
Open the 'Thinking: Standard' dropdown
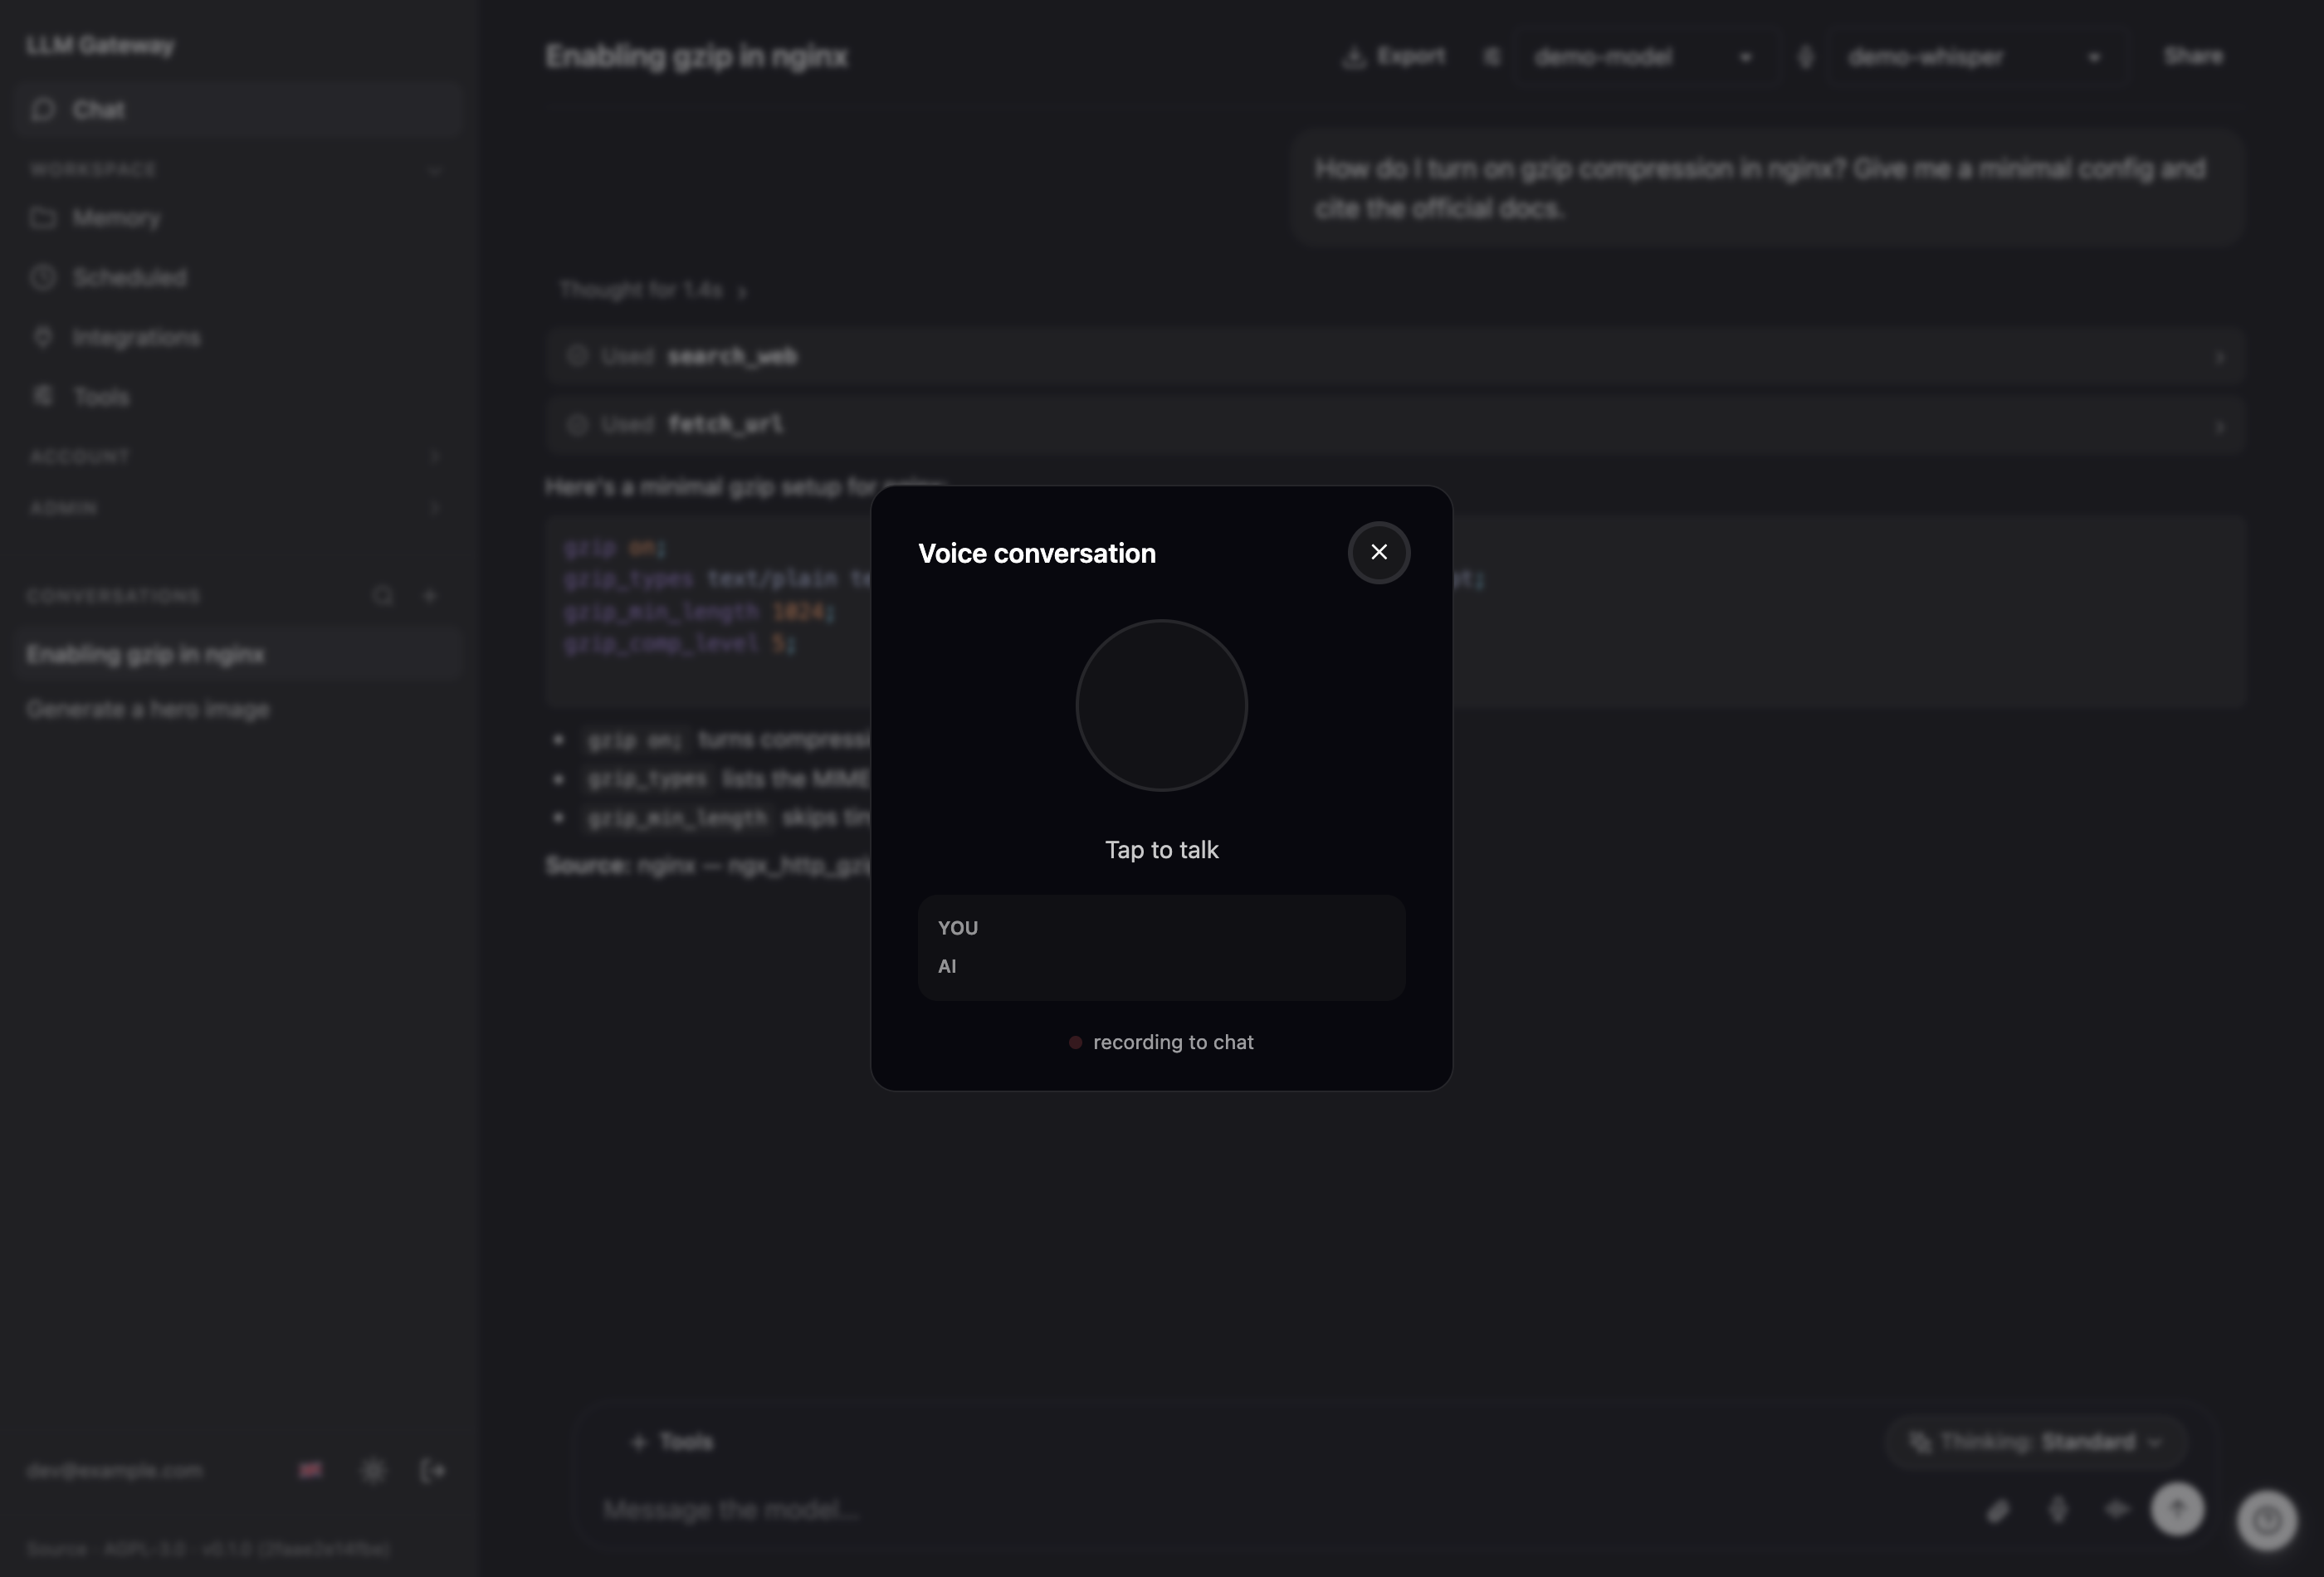tap(2036, 1441)
